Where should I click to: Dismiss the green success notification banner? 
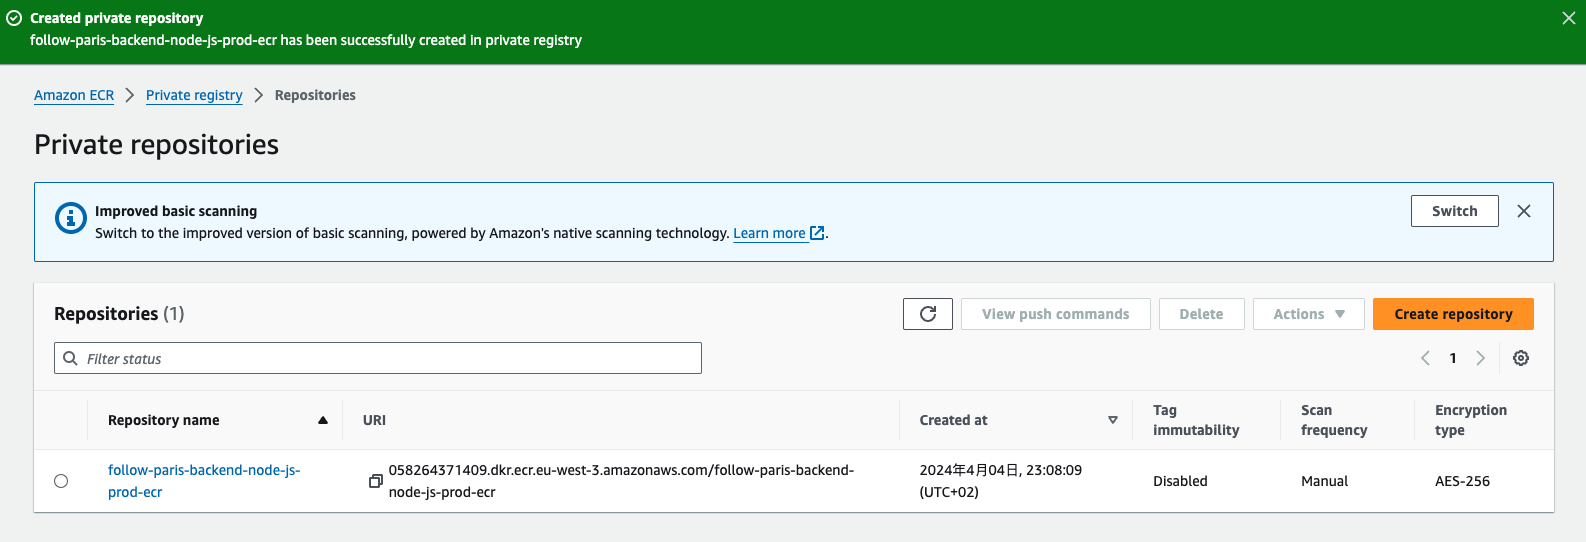1569,18
